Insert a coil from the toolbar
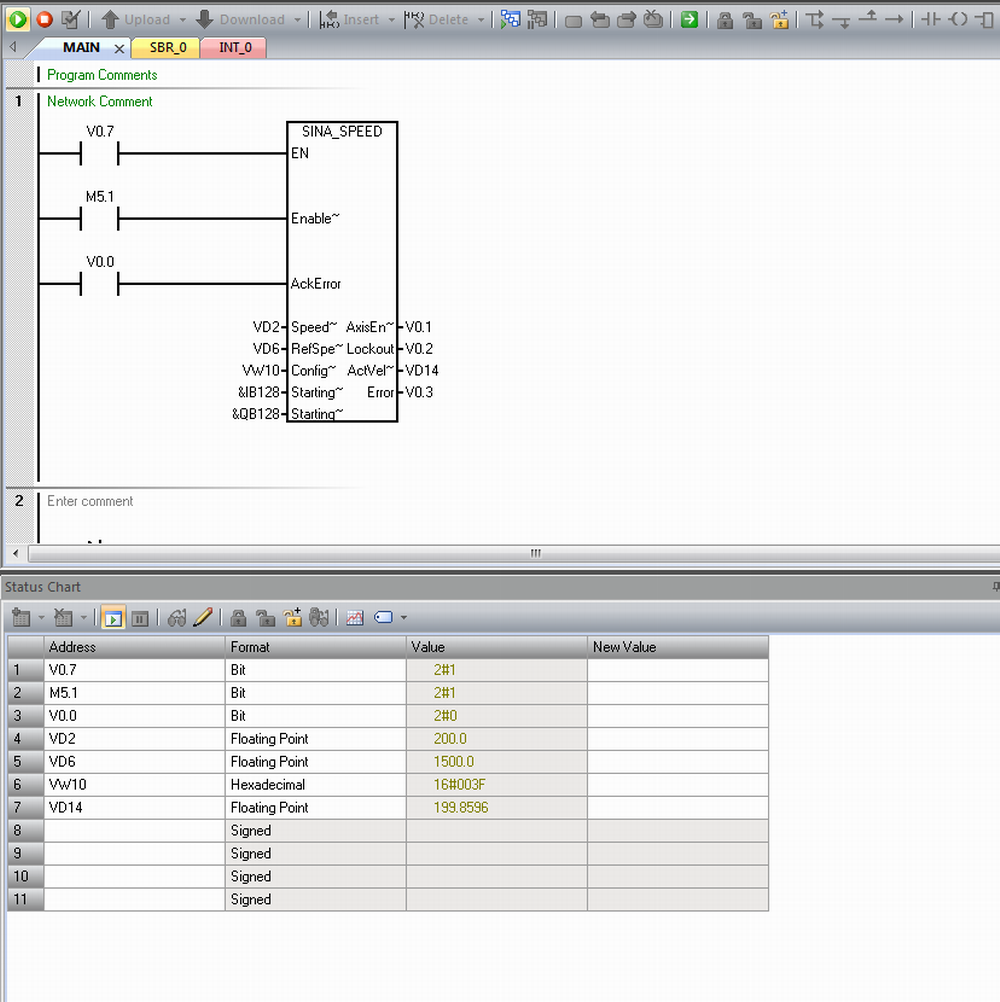 958,19
